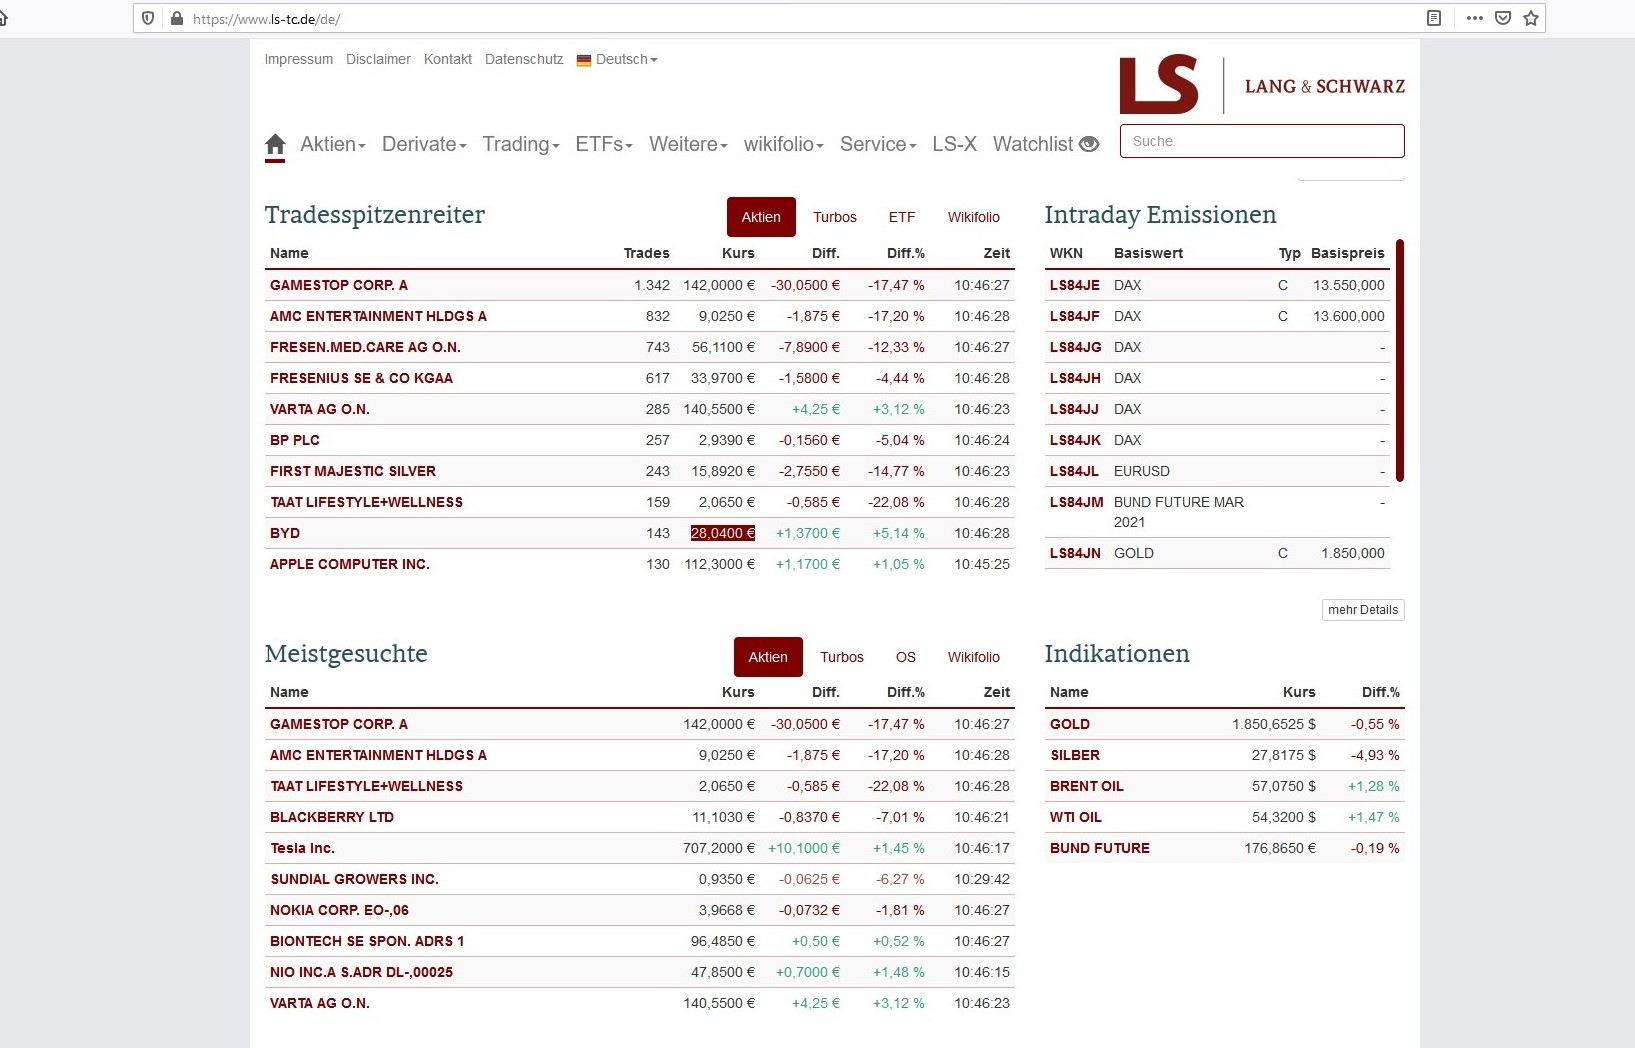
Task: Open BYD stock page
Action: tap(285, 533)
